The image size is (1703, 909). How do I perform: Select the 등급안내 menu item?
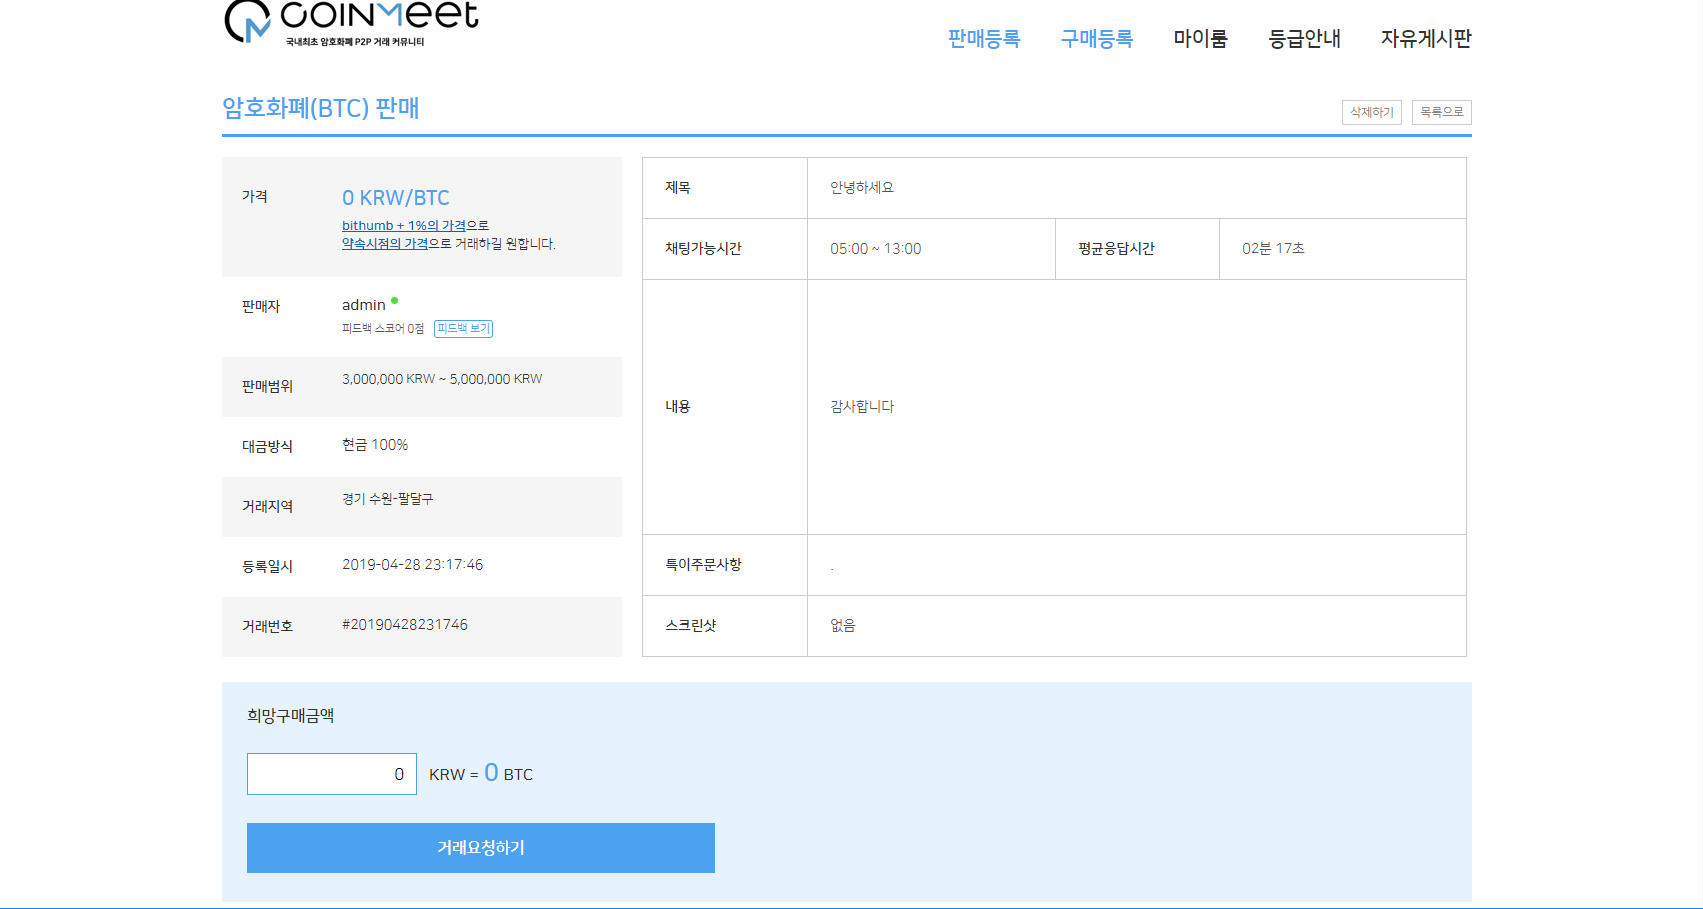[x=1304, y=39]
